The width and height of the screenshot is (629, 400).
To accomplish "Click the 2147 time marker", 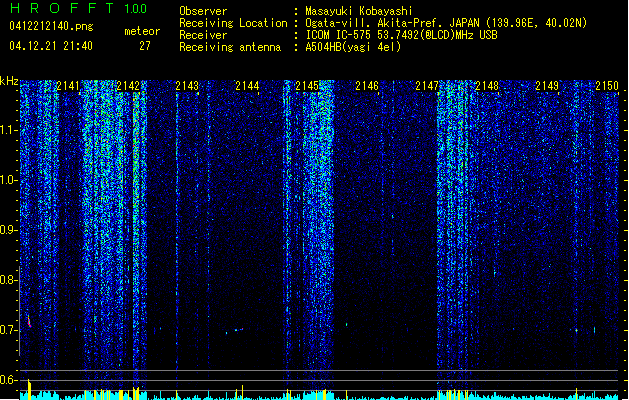I will click(x=427, y=86).
